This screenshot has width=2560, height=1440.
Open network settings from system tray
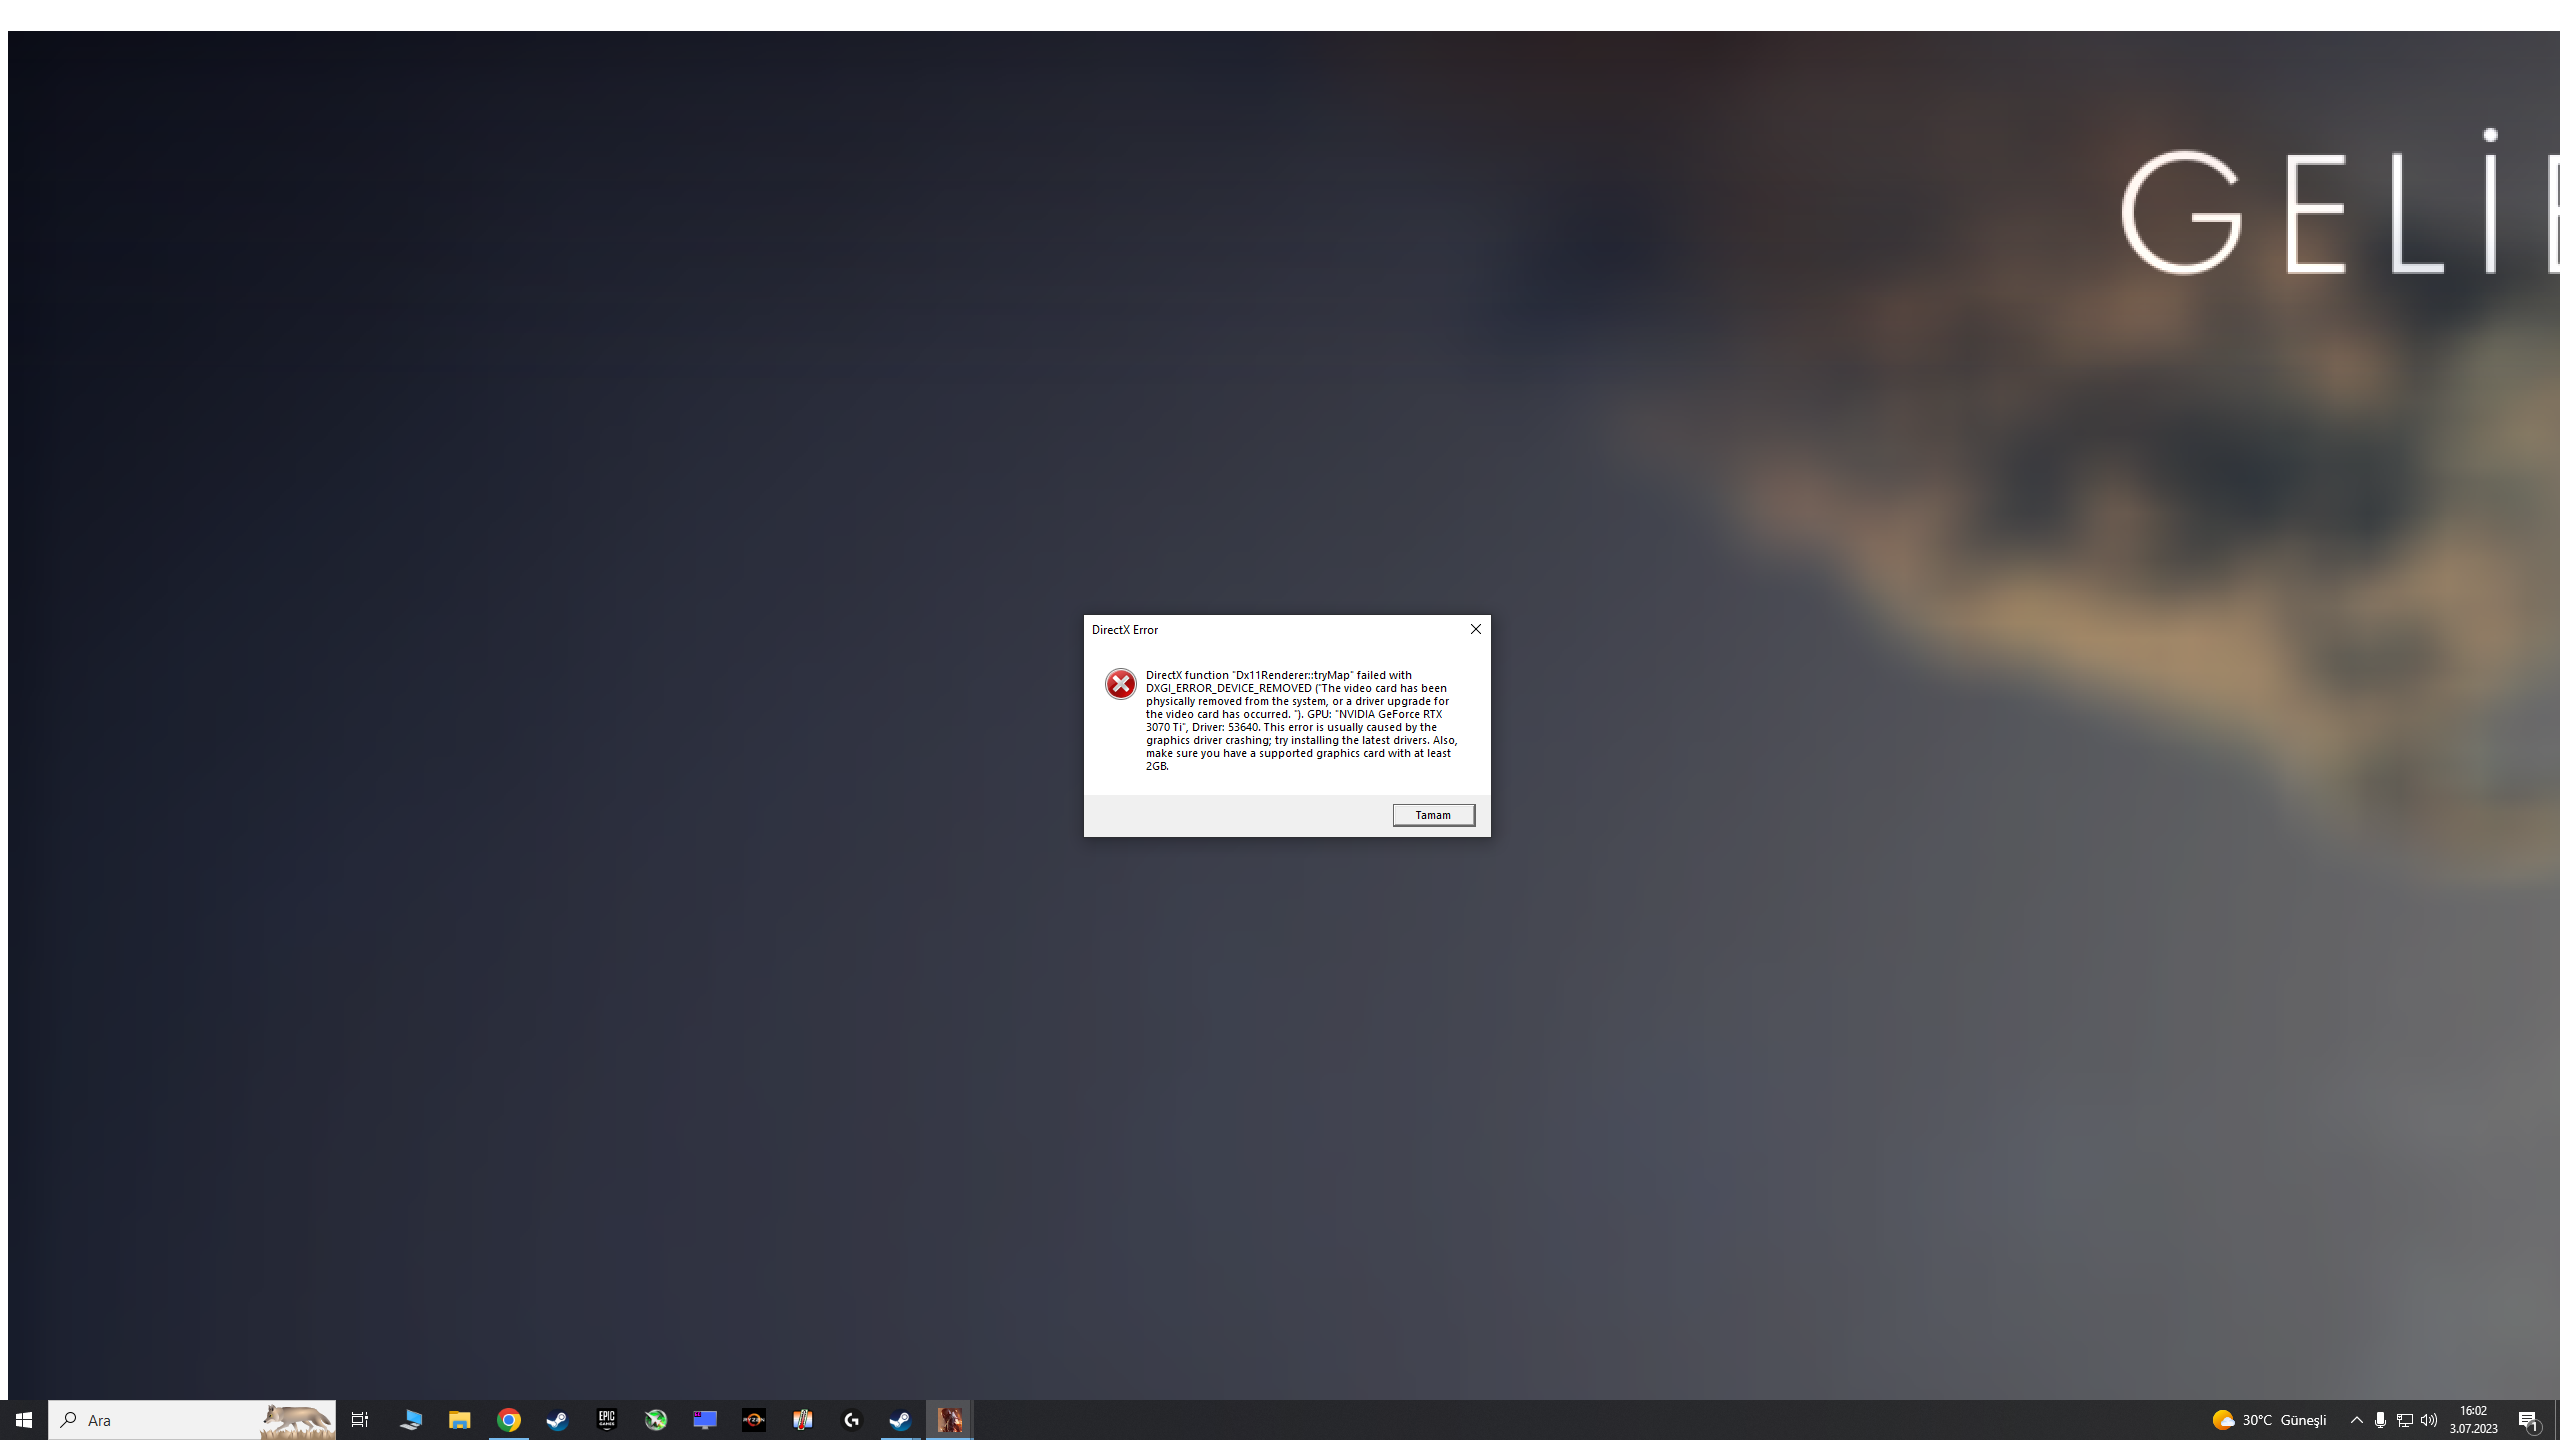coord(2405,1420)
